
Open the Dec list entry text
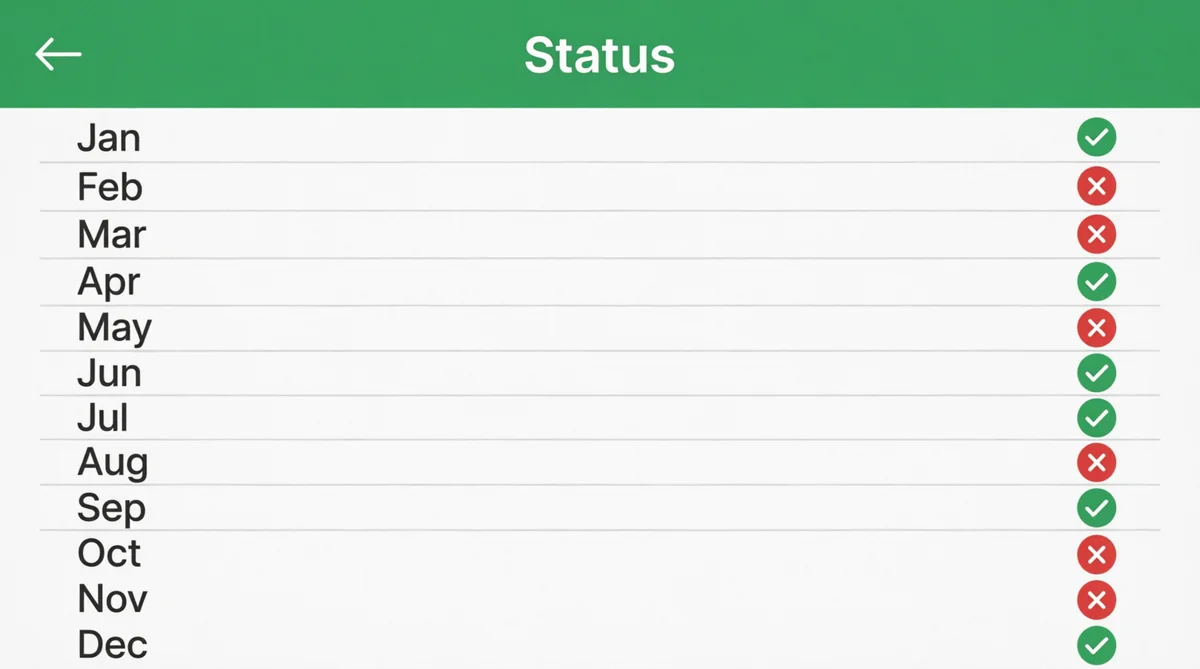coord(112,645)
